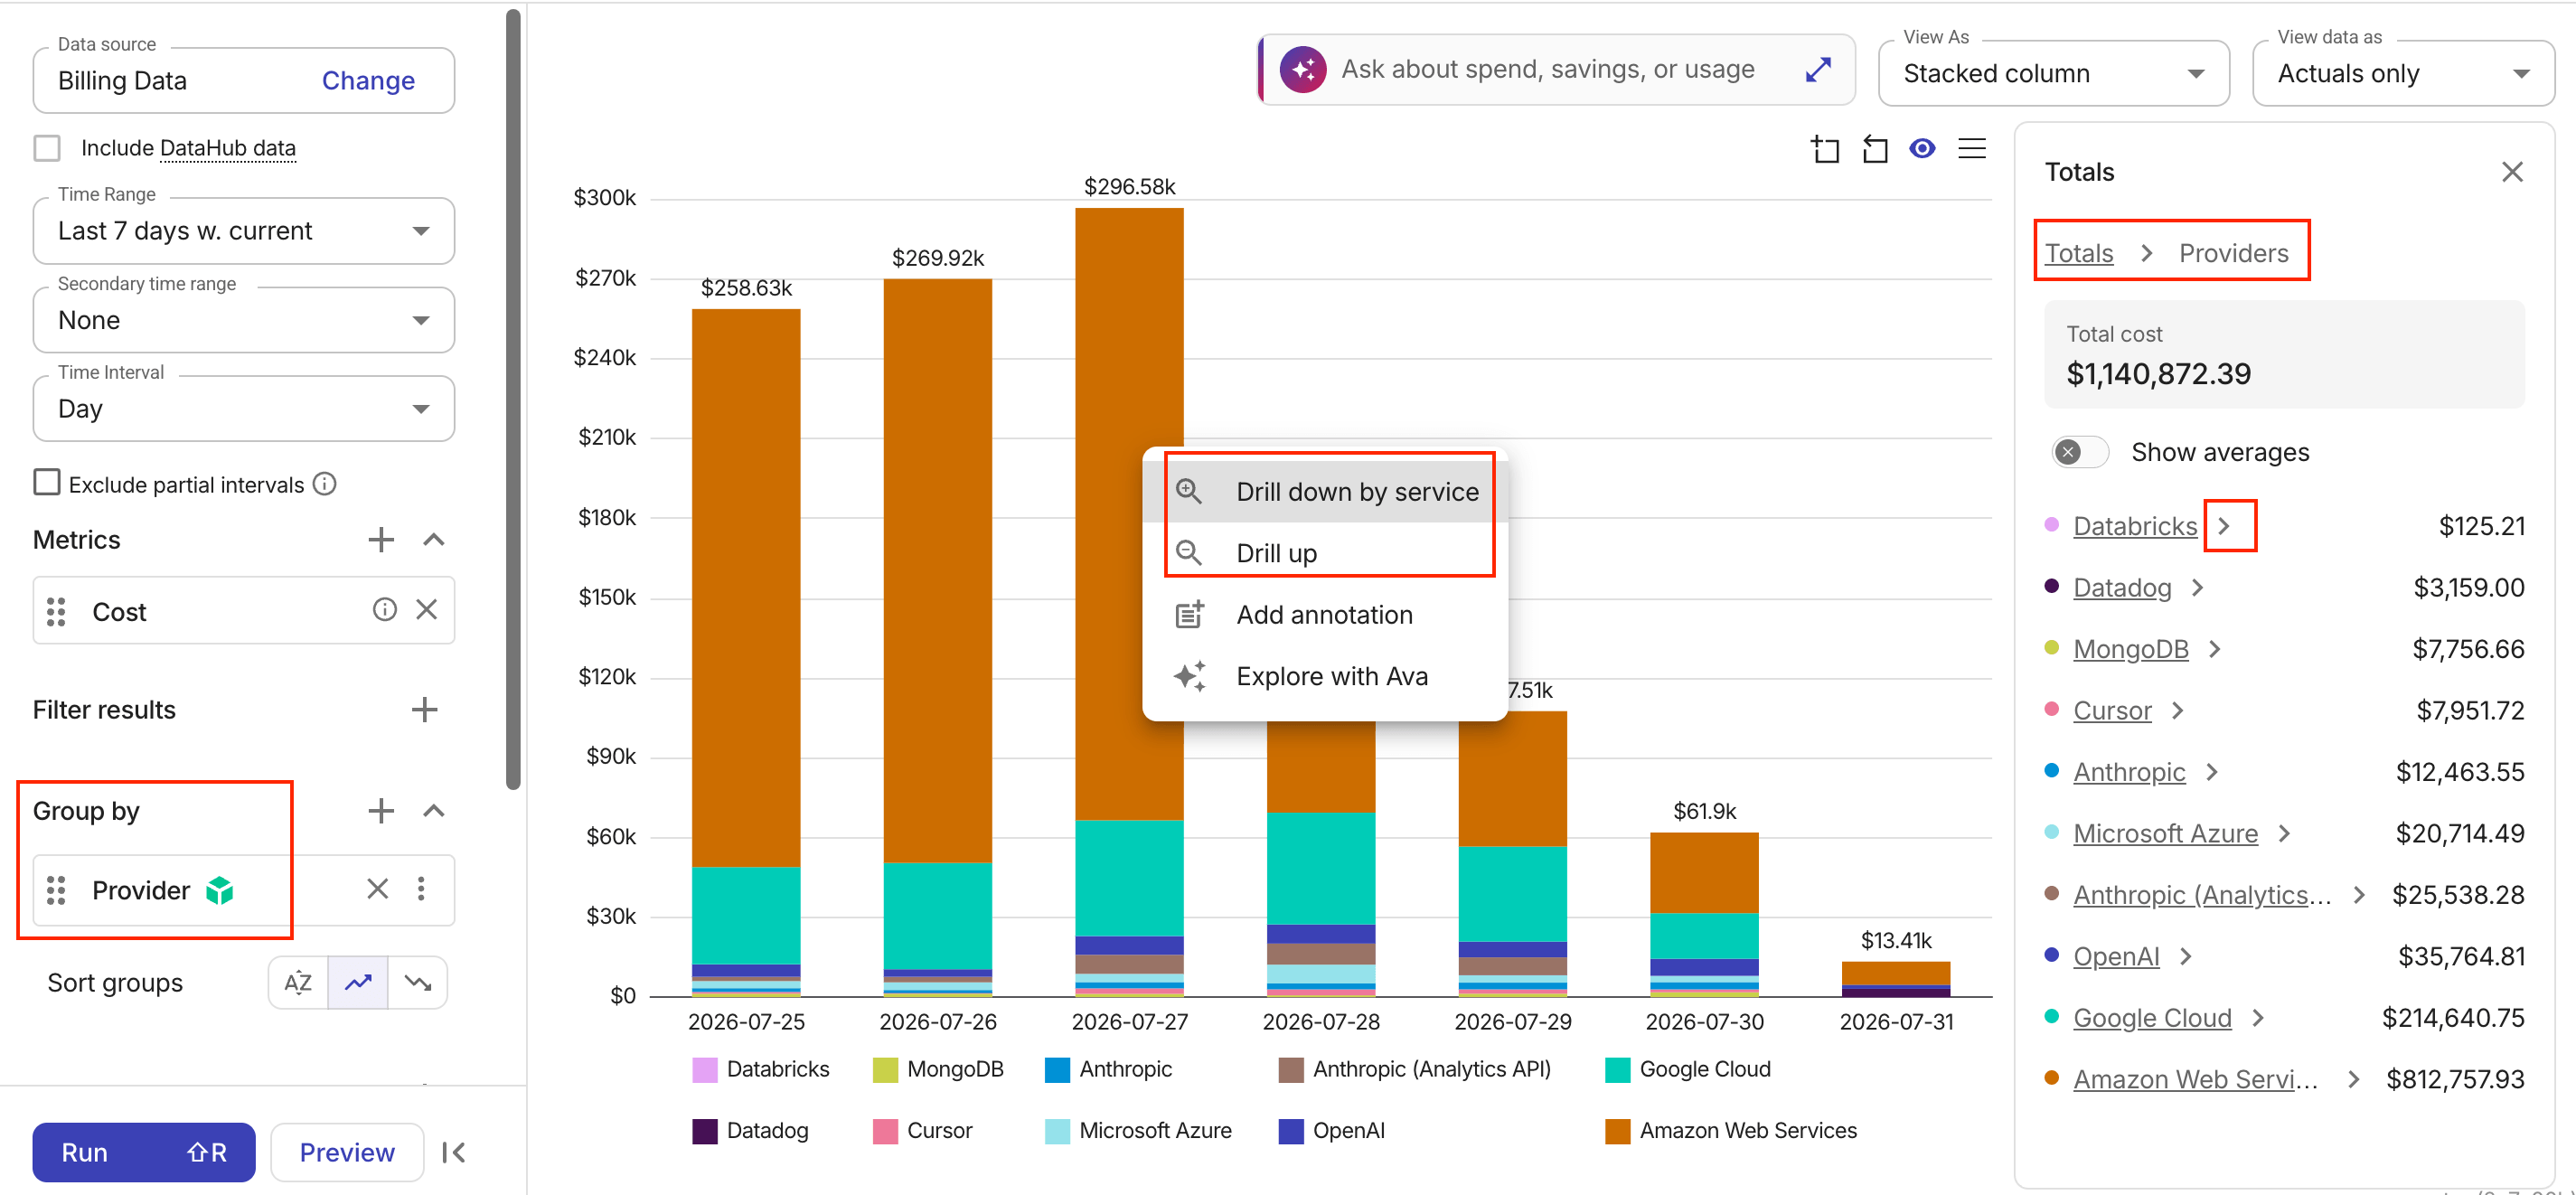Choose Explore with Ava from the context menu
2576x1195 pixels.
tap(1325, 677)
